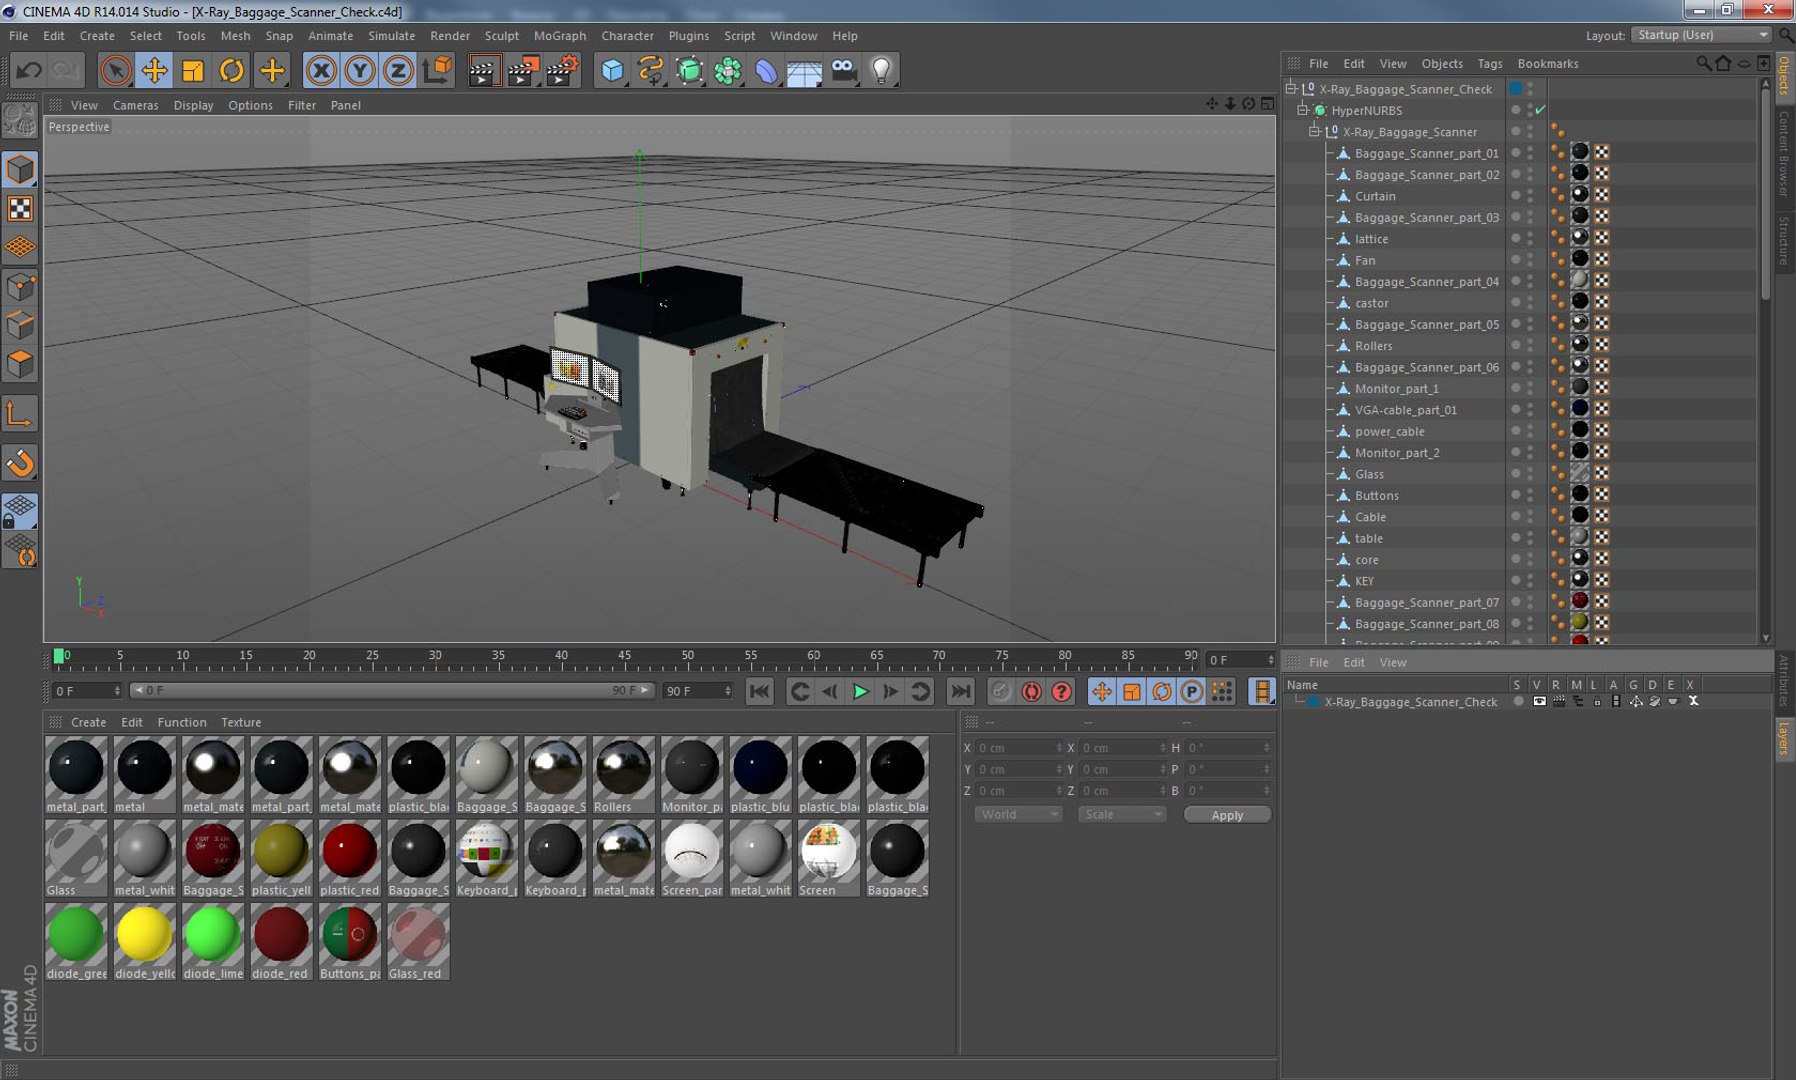Screen dimensions: 1796x1080
Task: Enable Model mode in left toolbar
Action: (x=20, y=169)
